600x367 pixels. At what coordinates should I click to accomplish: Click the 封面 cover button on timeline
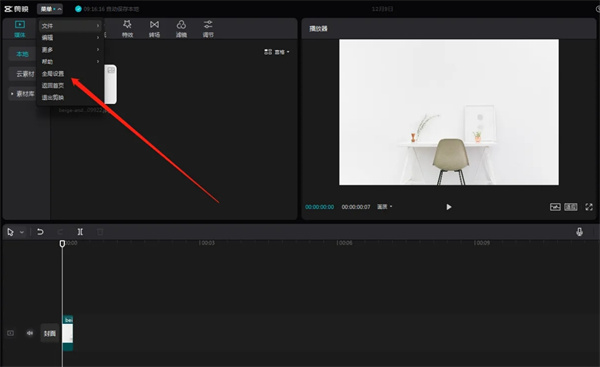50,333
